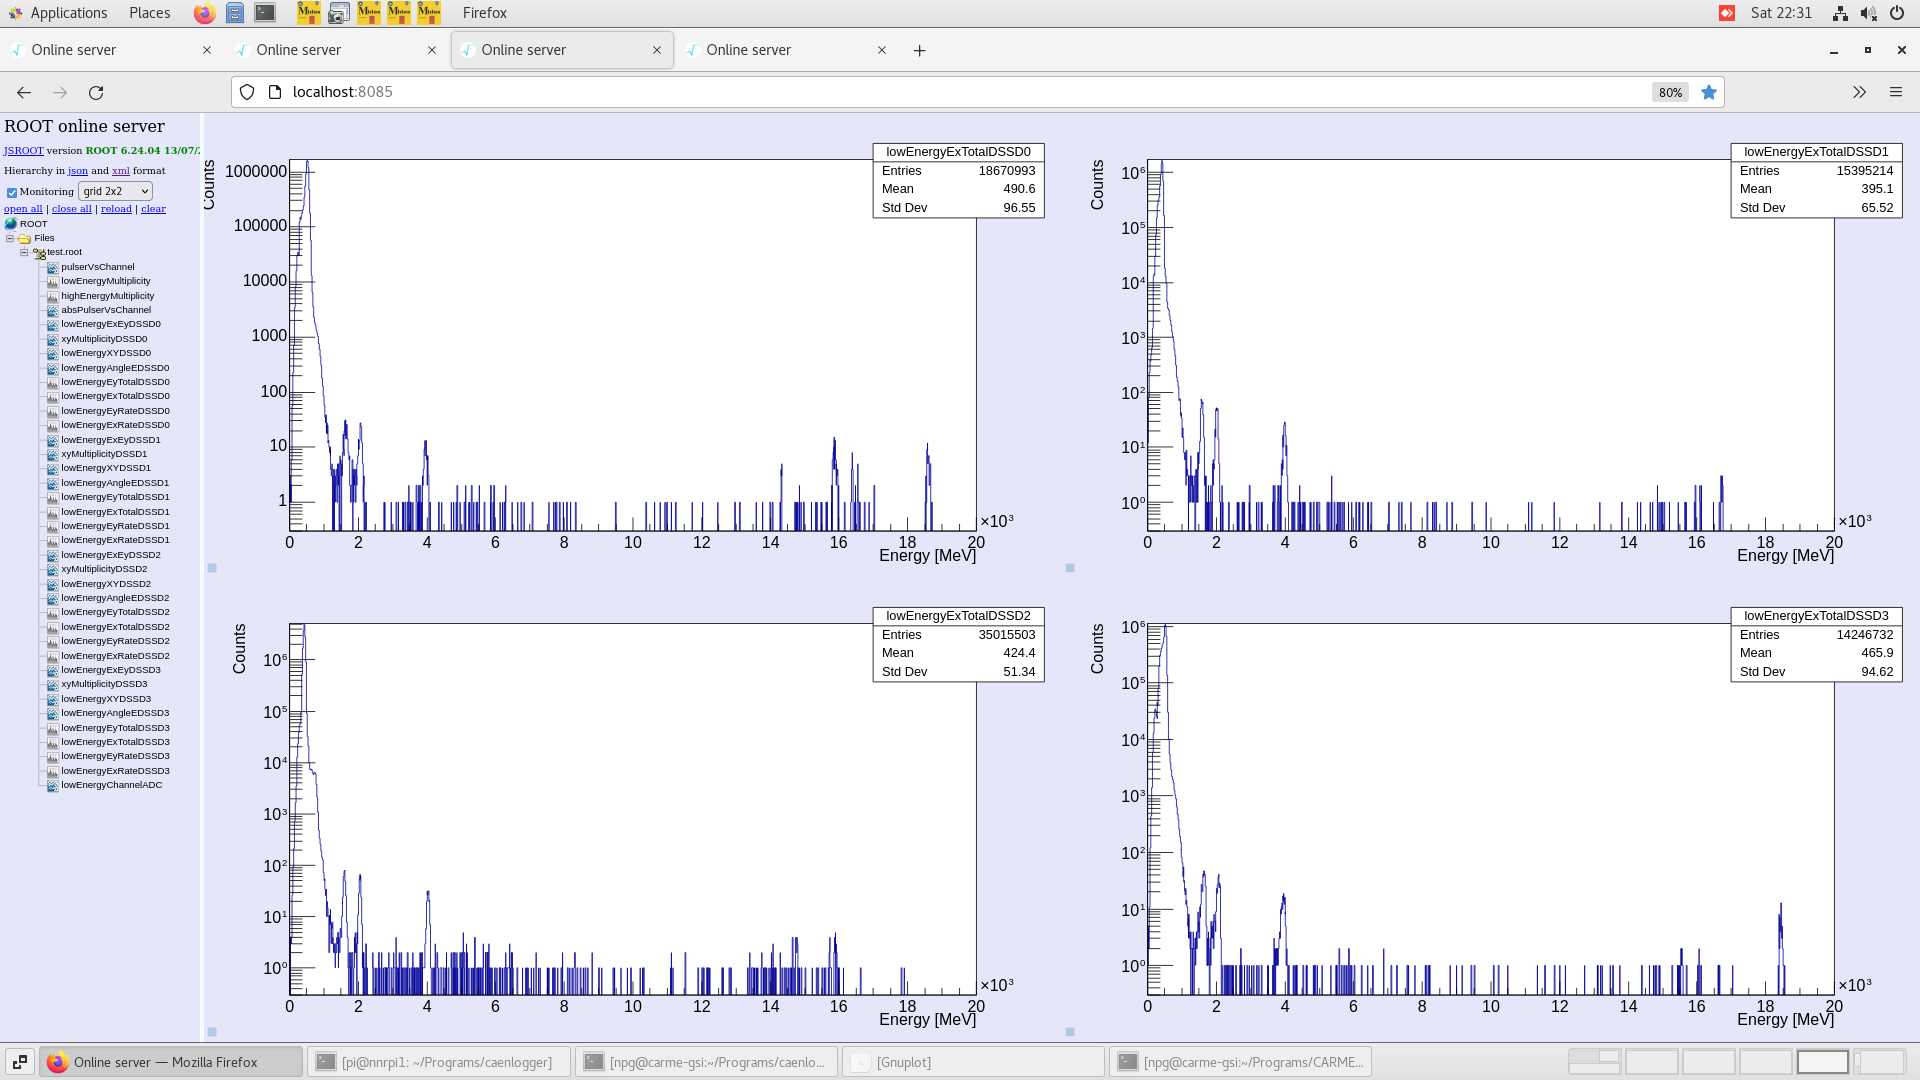Click the 80% zoom level indicator
Image resolution: width=1920 pixels, height=1080 pixels.
click(1669, 92)
